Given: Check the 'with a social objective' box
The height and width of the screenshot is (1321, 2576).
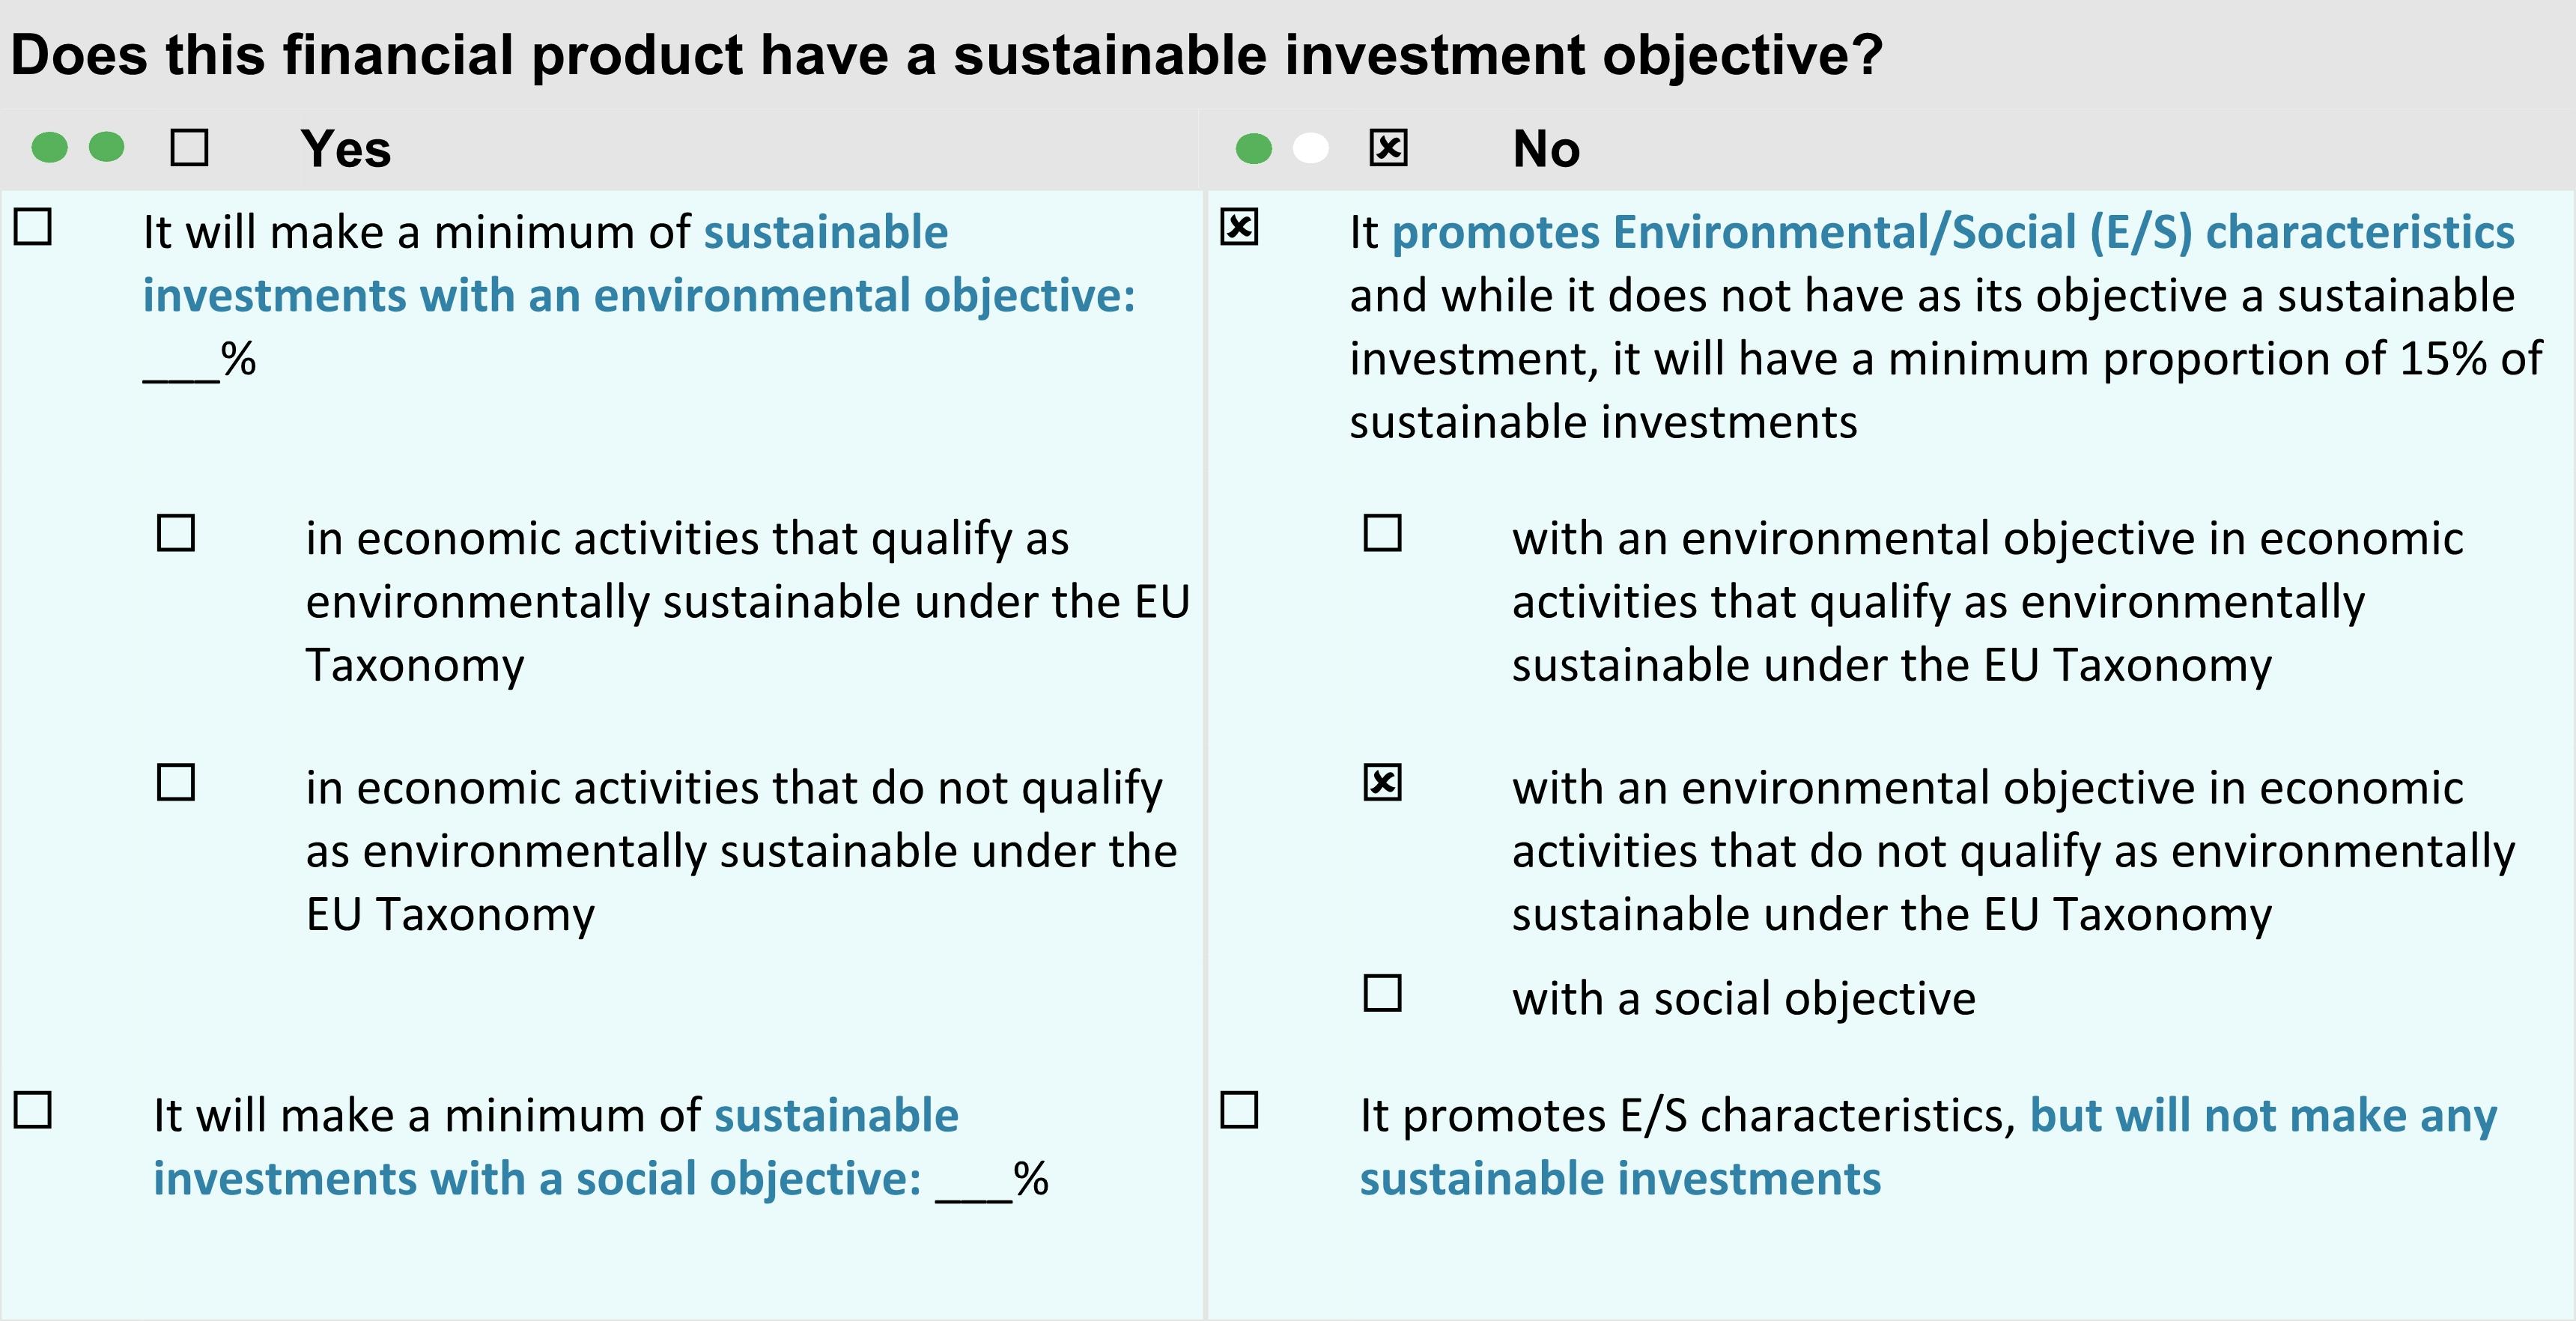Looking at the screenshot, I should coord(1383,993).
